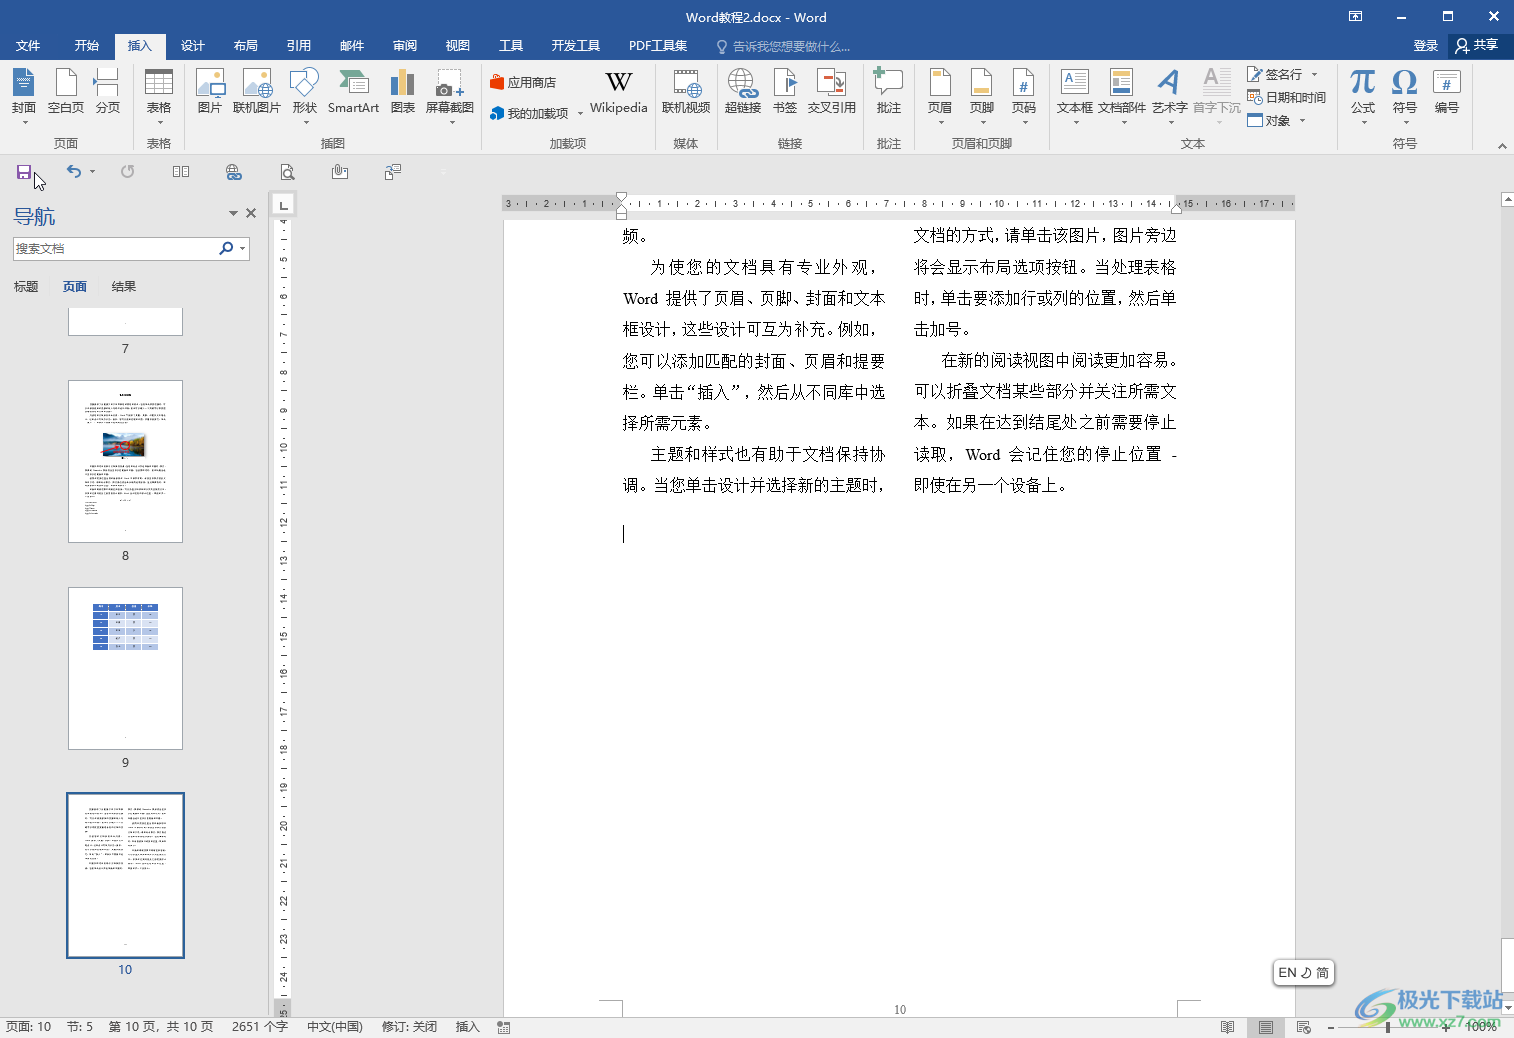Open Quick Parts (文档部件) dropdown
1514x1038 pixels.
[1122, 96]
